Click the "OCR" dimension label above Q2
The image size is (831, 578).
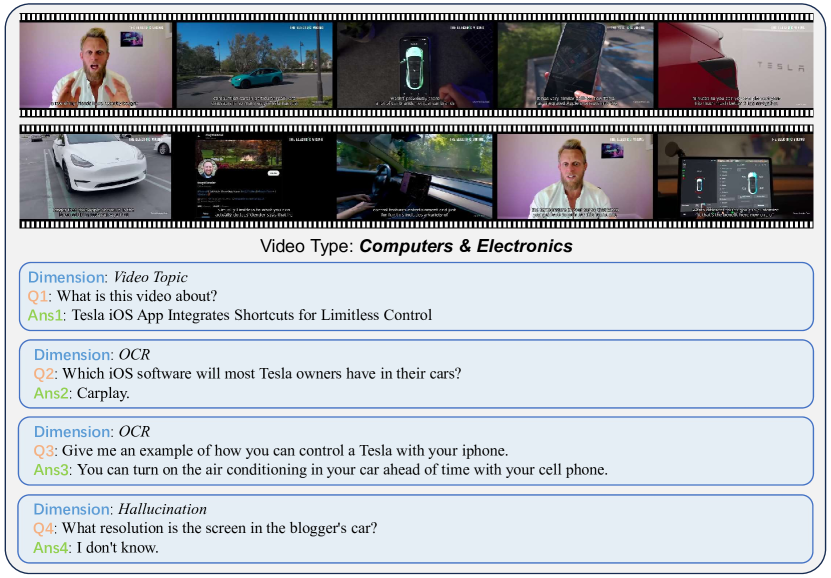click(134, 354)
